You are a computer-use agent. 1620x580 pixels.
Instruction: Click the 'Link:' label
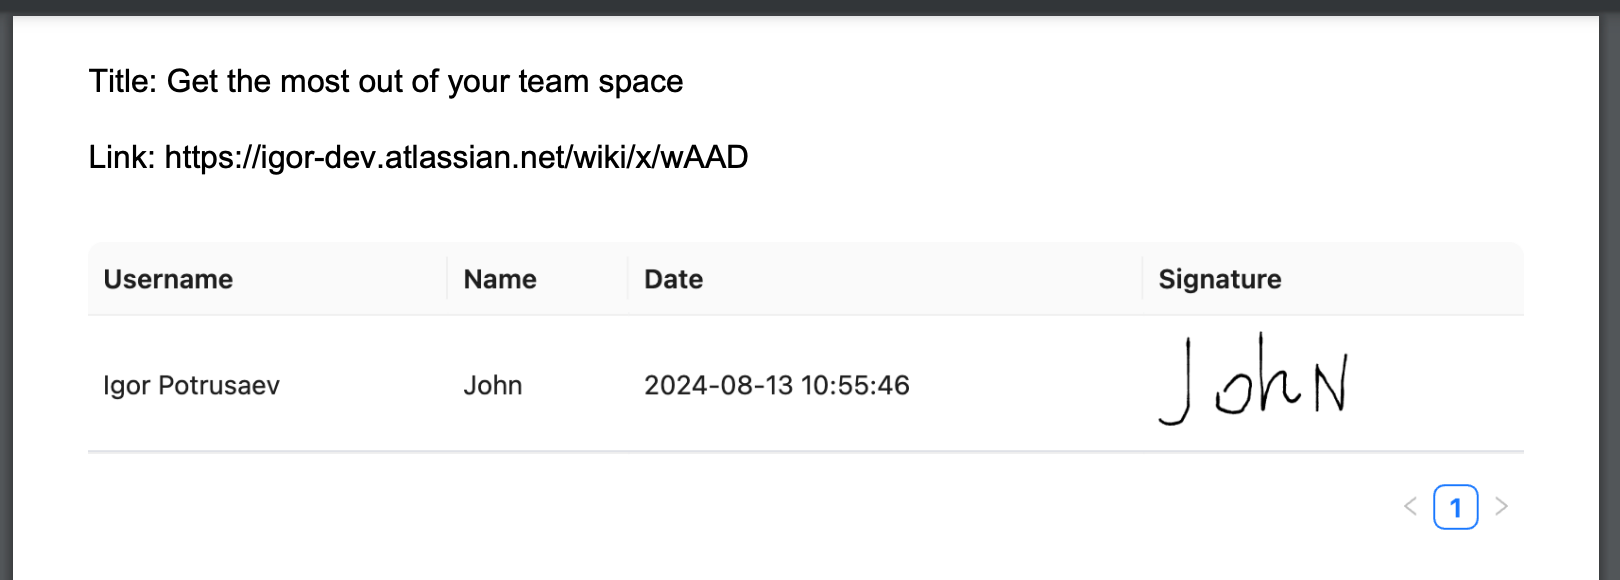pos(122,157)
